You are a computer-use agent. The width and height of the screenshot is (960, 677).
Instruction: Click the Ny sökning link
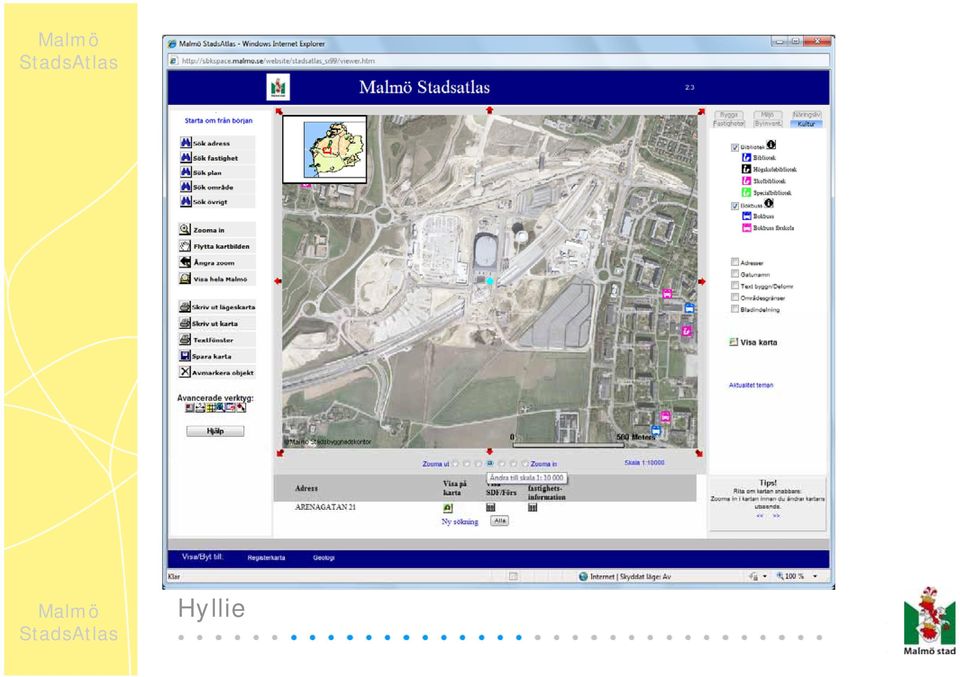(x=460, y=522)
